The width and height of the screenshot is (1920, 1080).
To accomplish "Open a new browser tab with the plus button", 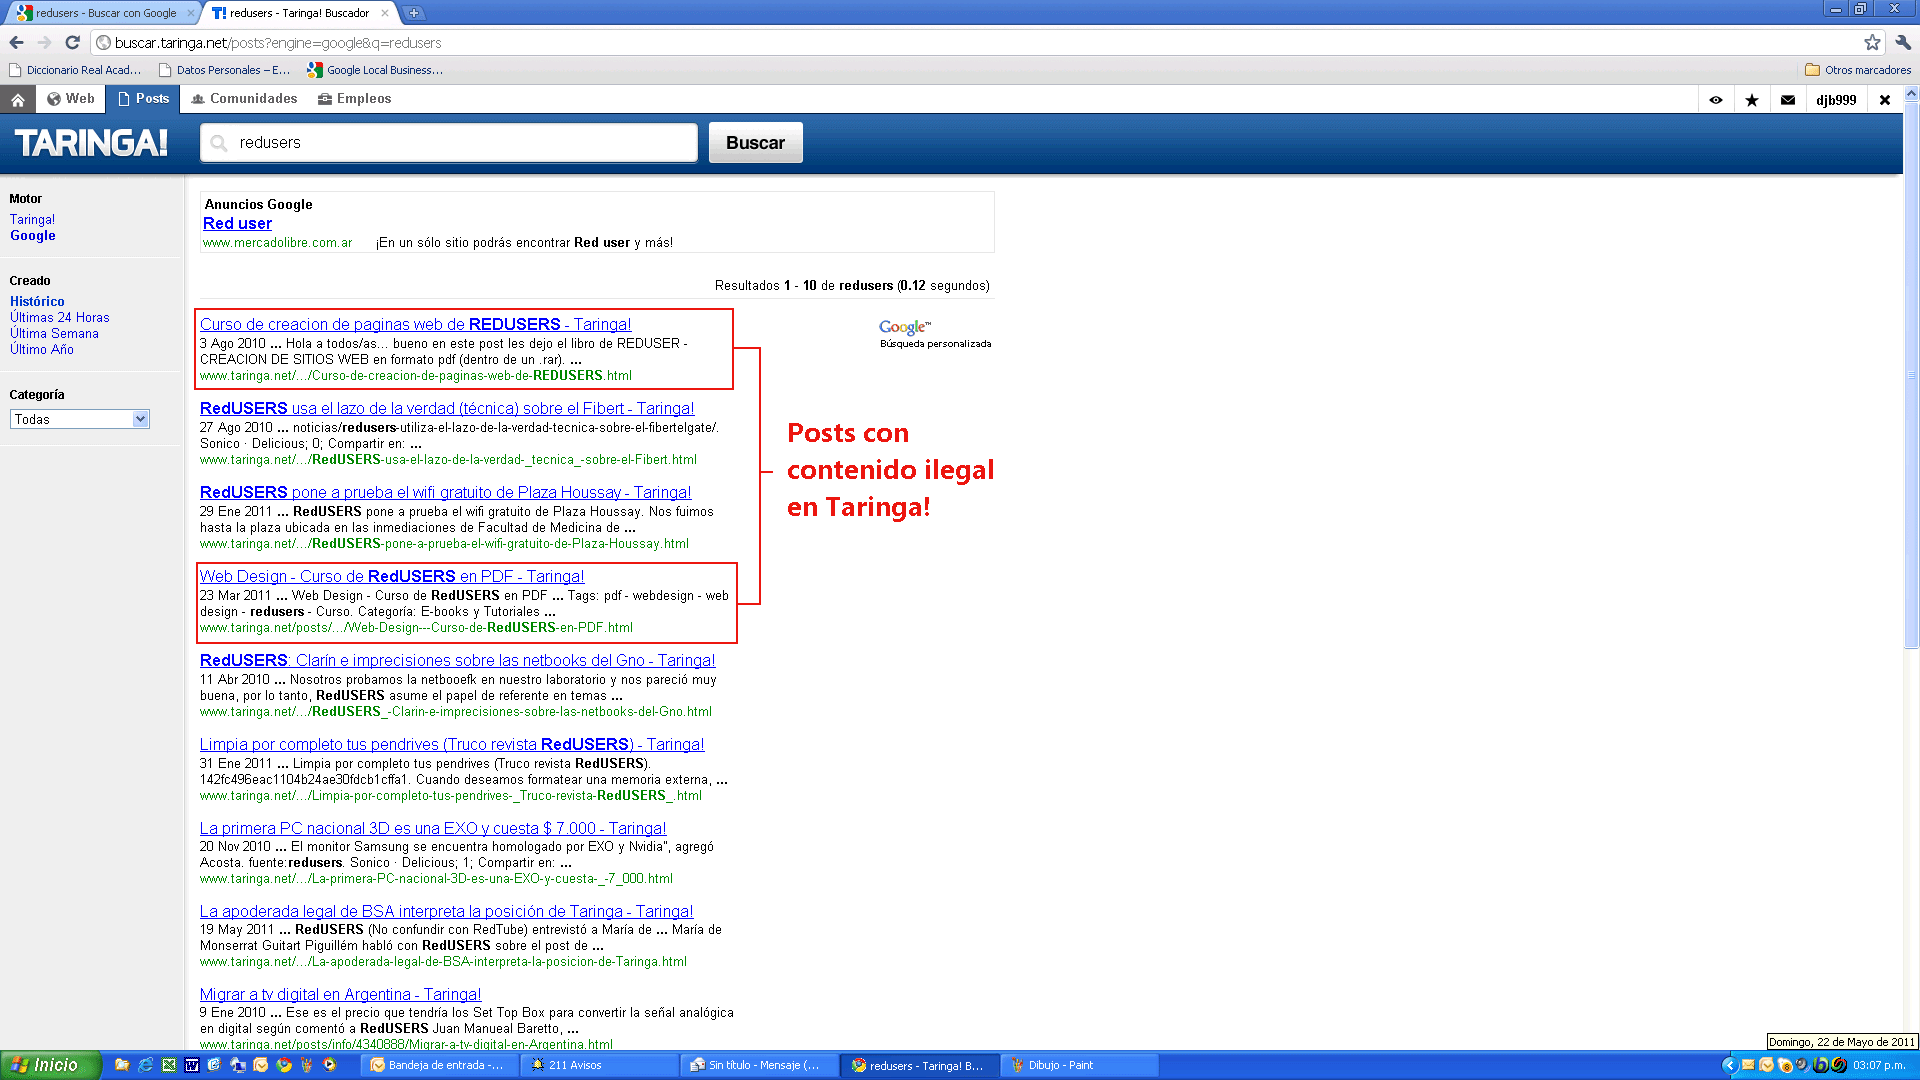I will [x=414, y=13].
